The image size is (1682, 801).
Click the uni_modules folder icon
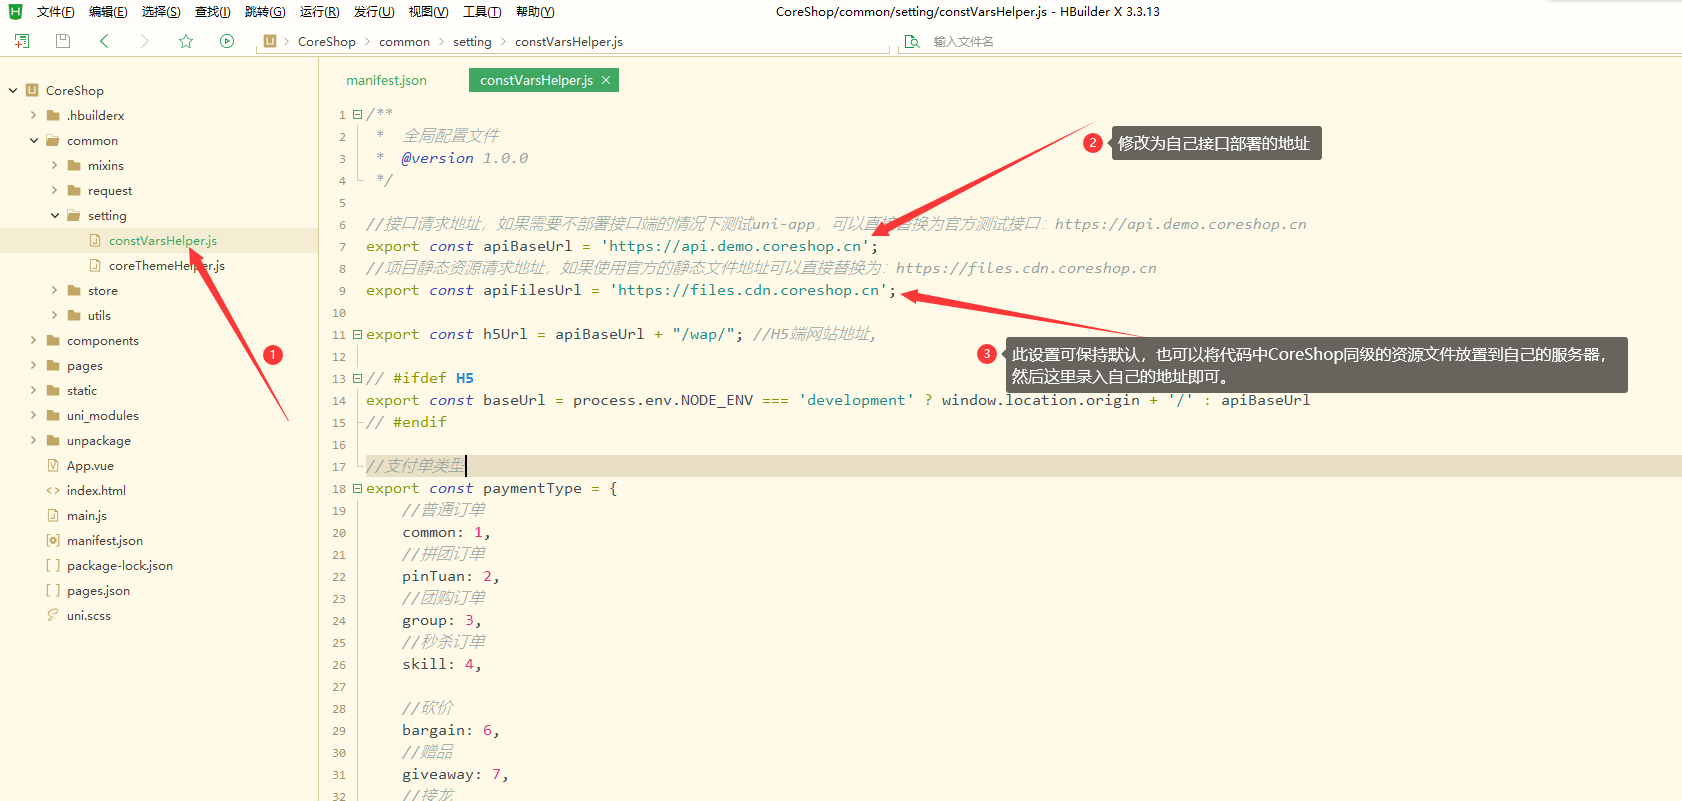53,416
